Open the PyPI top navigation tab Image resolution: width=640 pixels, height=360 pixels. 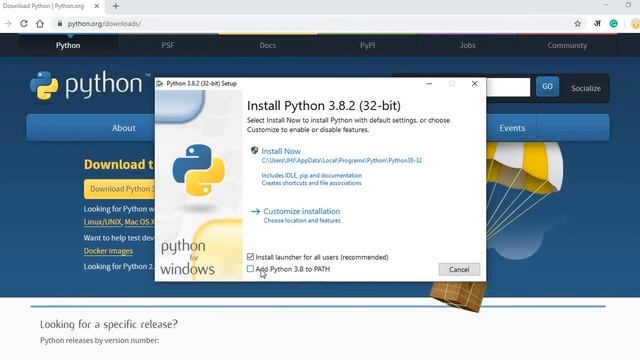[x=367, y=45]
